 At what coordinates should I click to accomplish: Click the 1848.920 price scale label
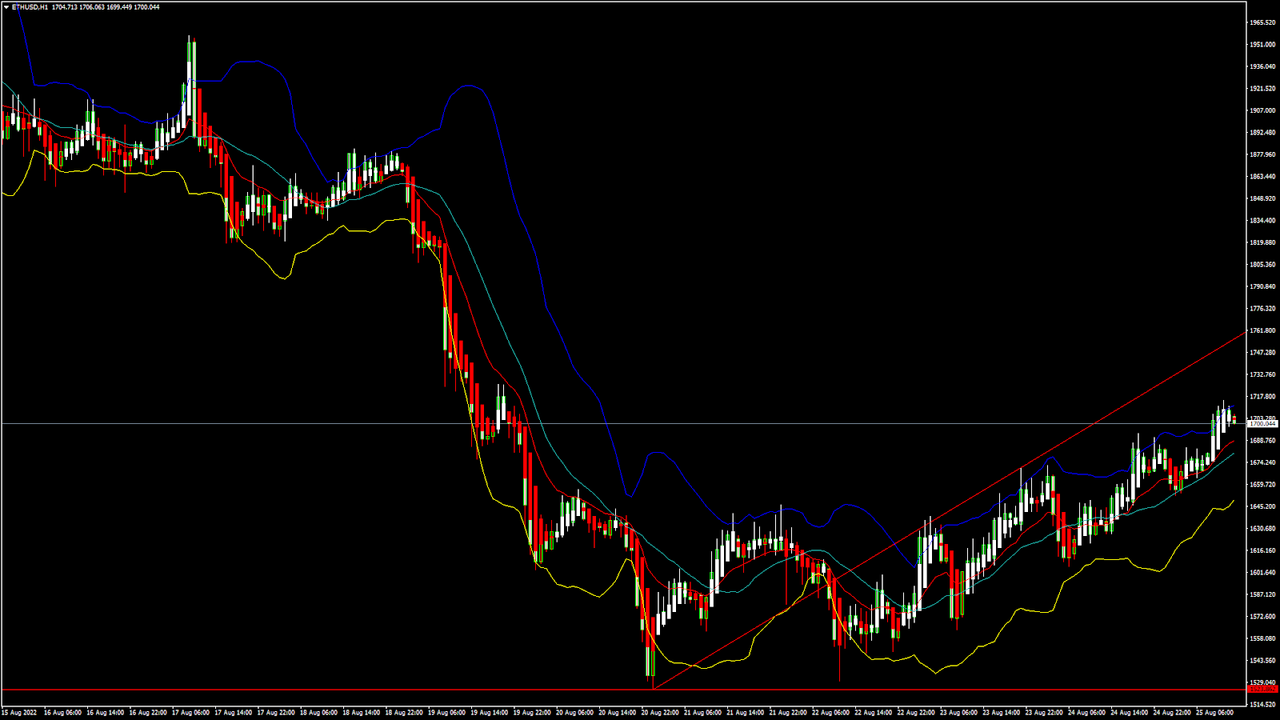point(1263,198)
